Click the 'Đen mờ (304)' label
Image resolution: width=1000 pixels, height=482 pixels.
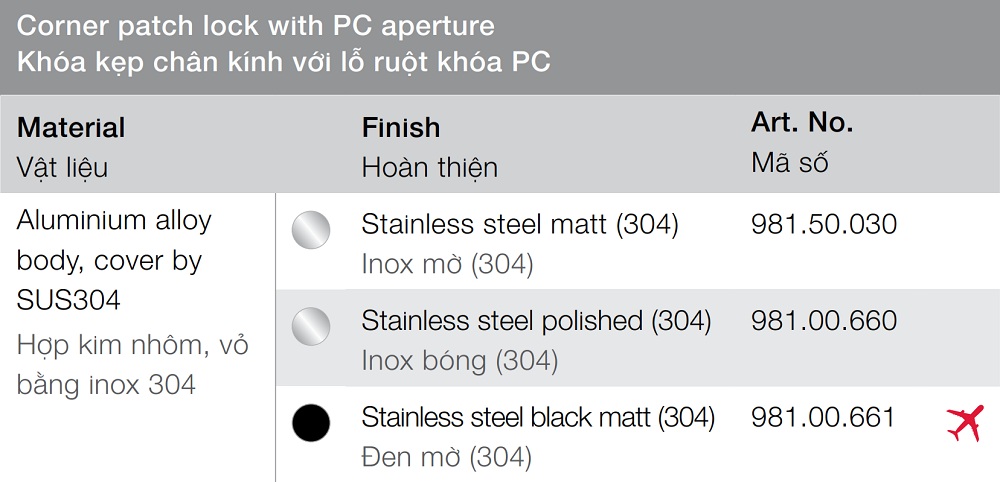(446, 457)
